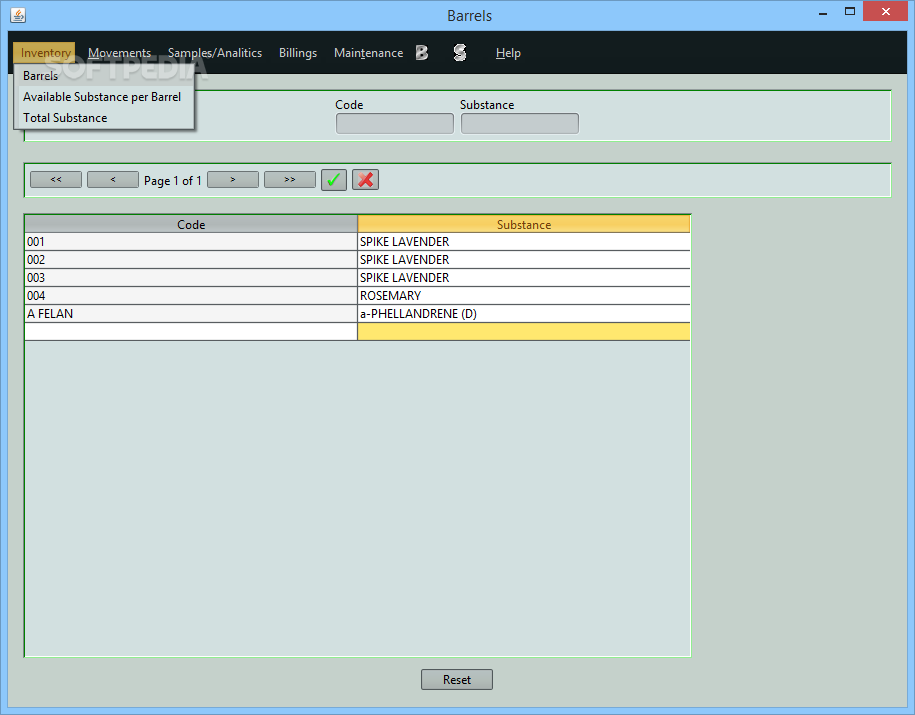
Task: Select SPIKE LAVENDER in row 002
Action: pyautogui.click(x=523, y=260)
